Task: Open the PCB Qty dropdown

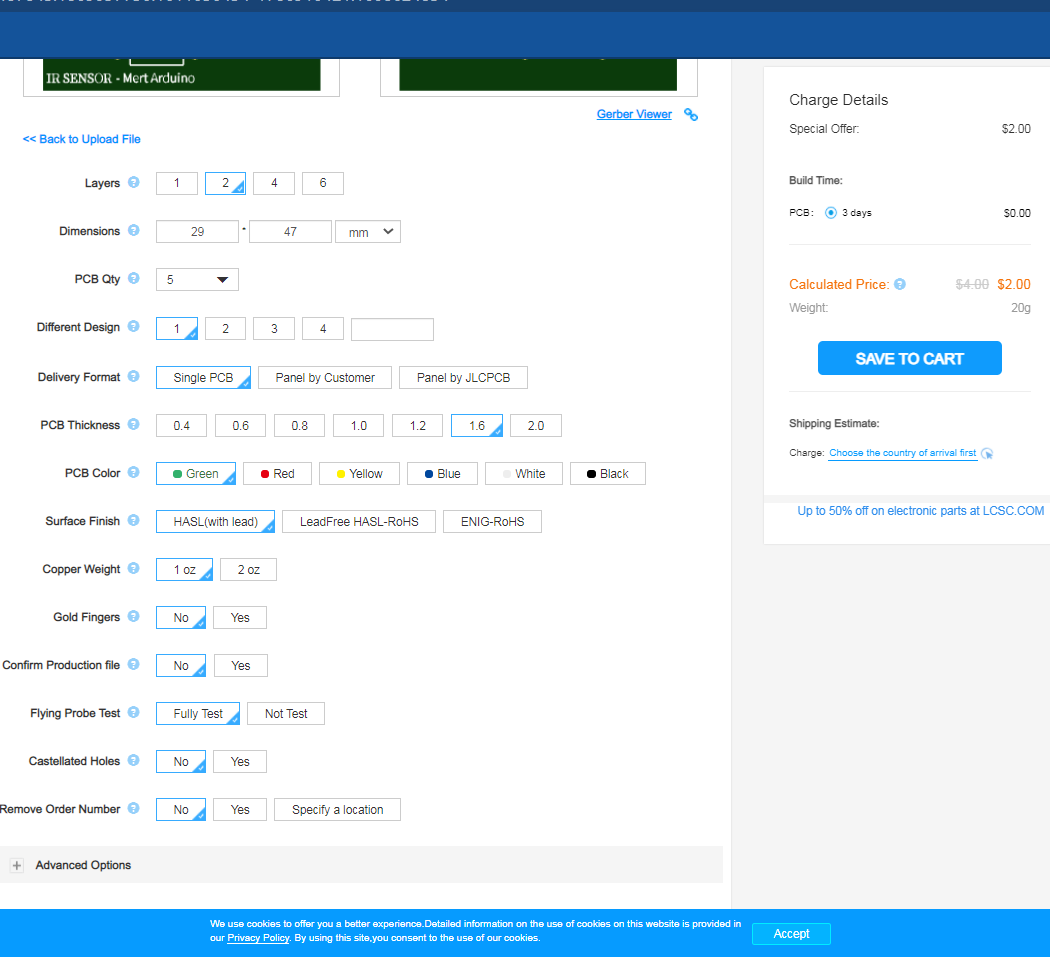Action: (x=197, y=280)
